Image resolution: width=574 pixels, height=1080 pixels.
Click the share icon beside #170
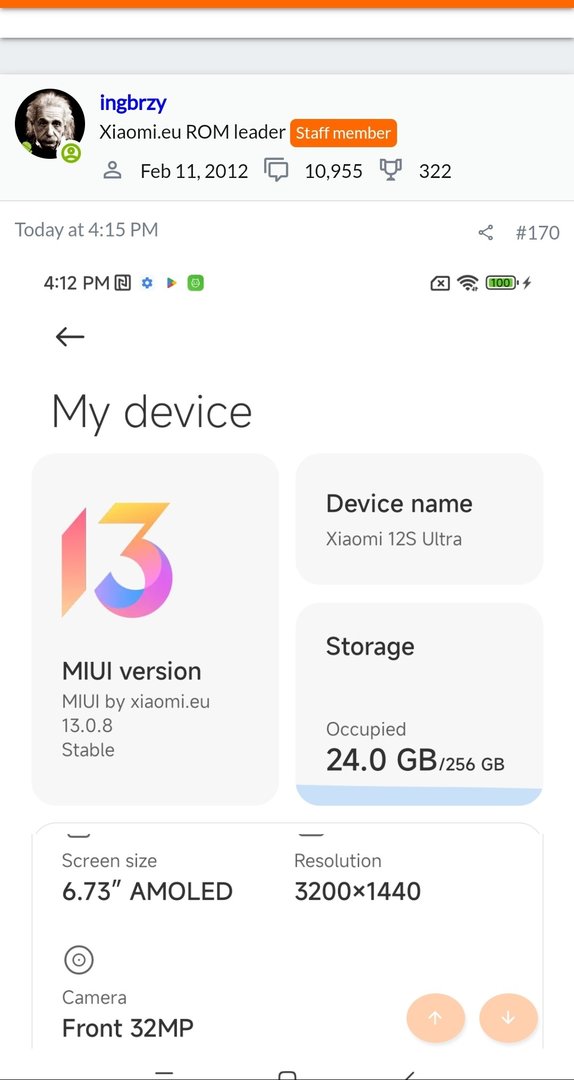point(486,233)
